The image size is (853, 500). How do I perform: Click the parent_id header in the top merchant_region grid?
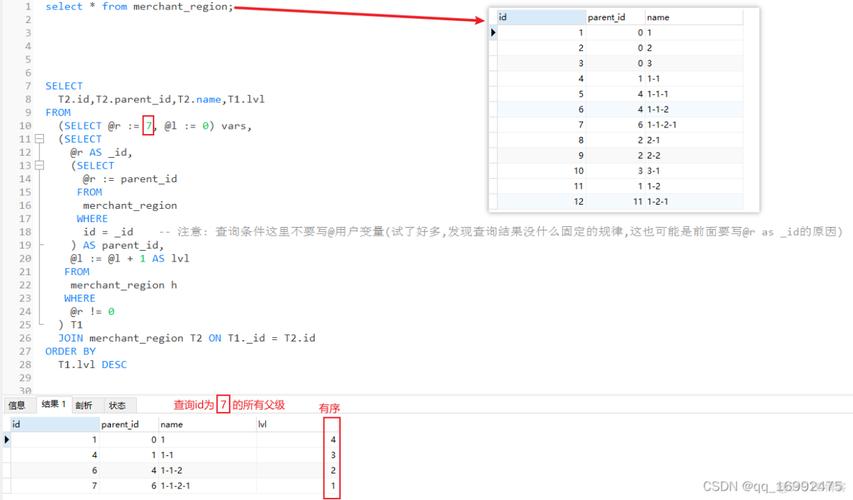click(615, 17)
